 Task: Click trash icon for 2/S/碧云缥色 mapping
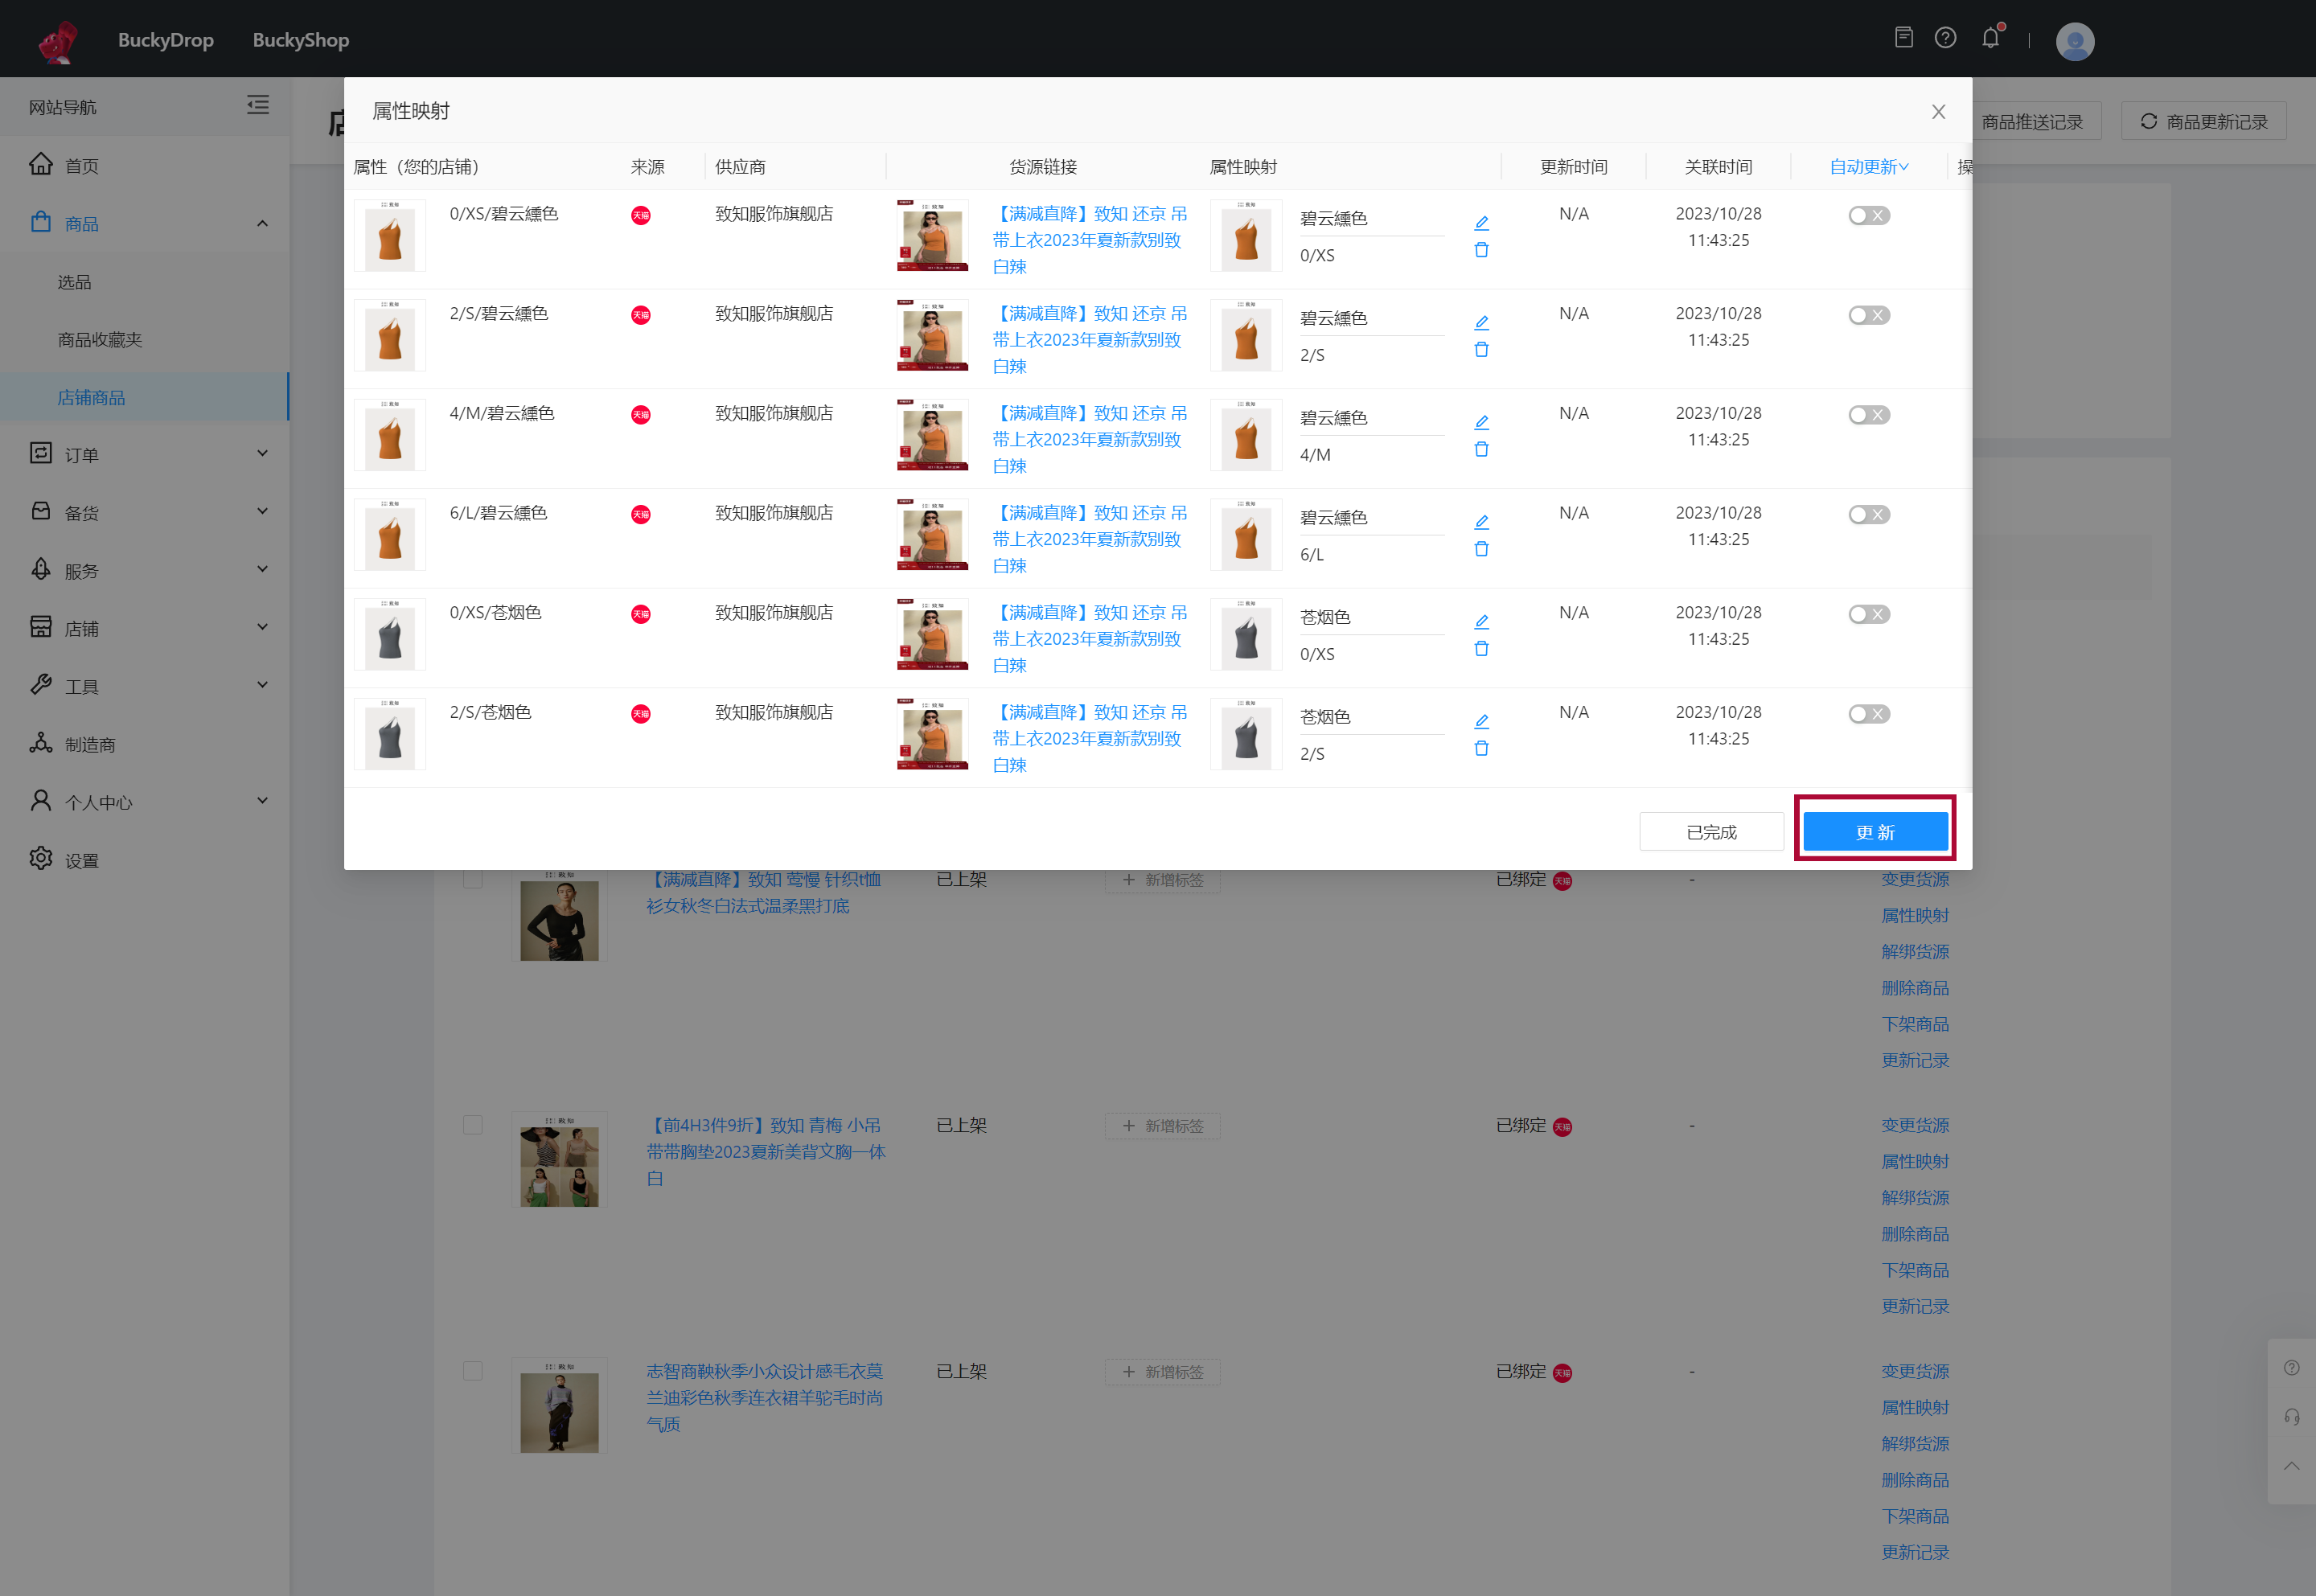pos(1481,349)
